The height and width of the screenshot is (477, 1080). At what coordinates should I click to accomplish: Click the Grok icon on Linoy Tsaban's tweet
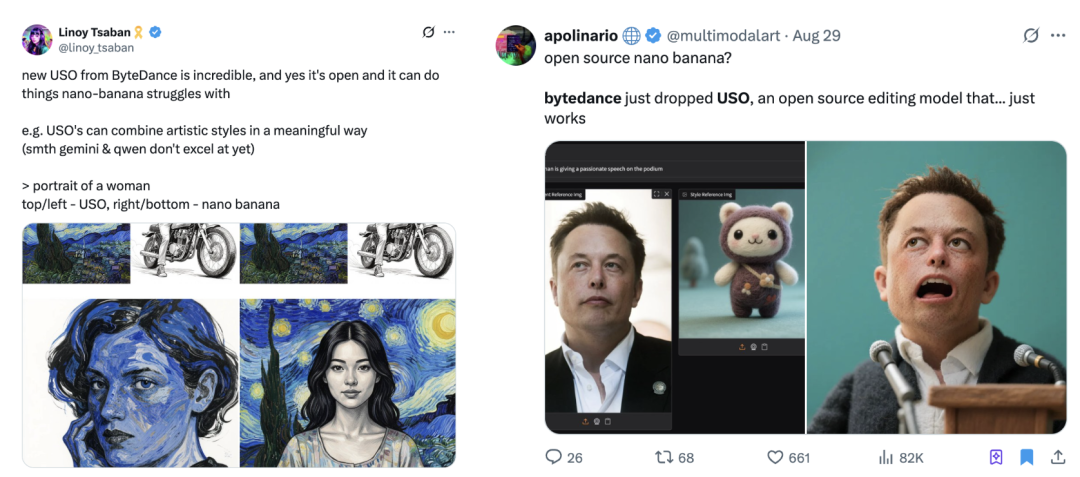tap(428, 32)
